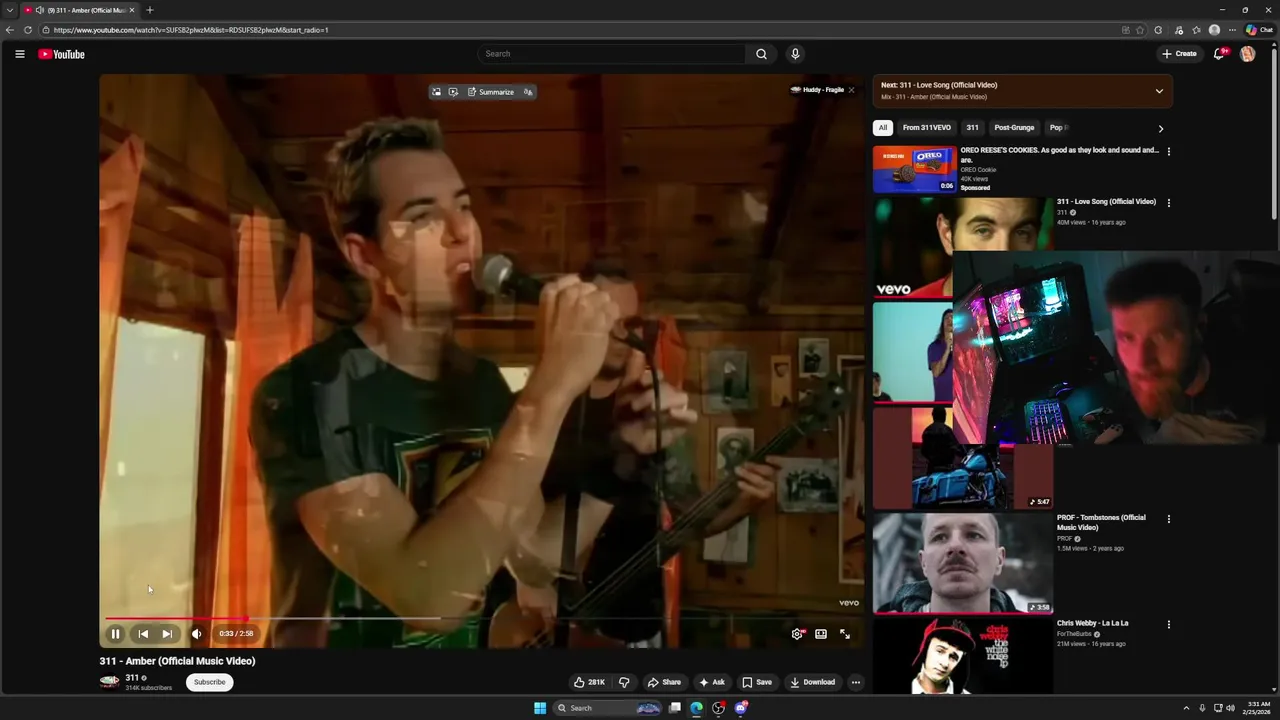The height and width of the screenshot is (720, 1280).
Task: Start voice search with the microphone
Action: (795, 54)
